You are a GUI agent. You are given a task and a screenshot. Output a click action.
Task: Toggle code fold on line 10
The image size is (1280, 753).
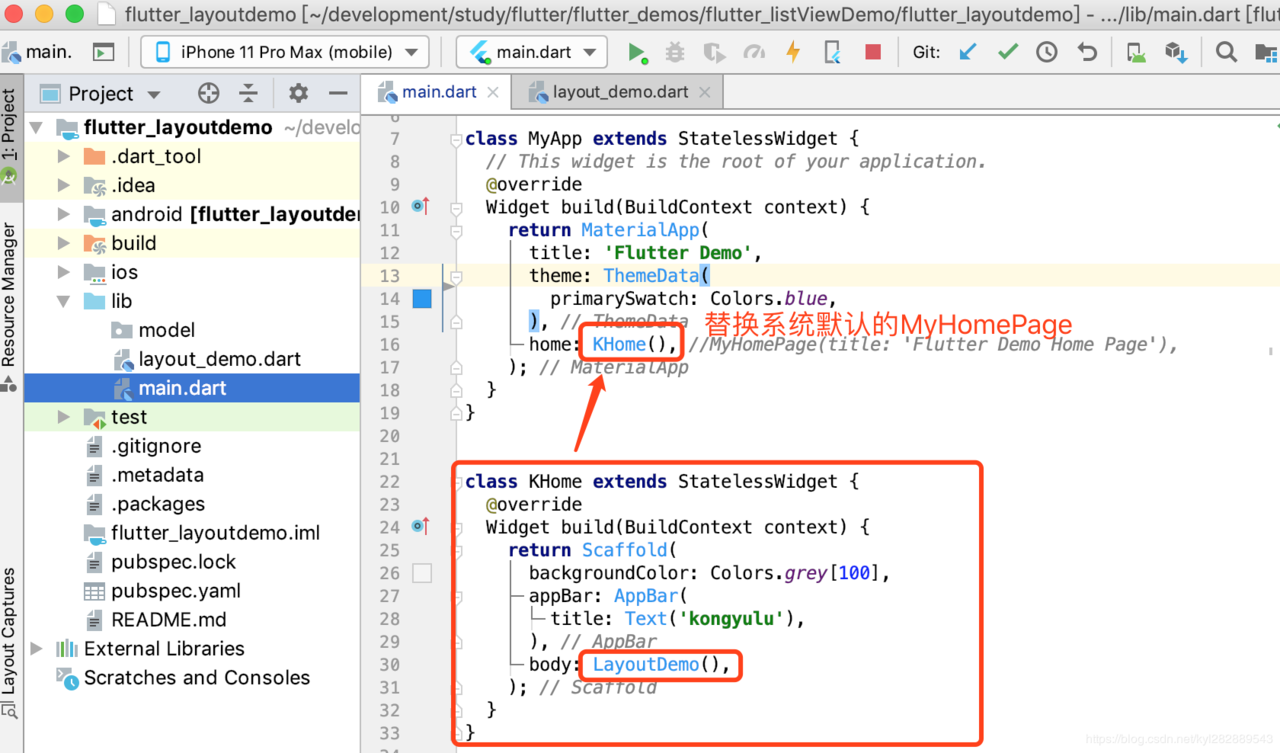(x=456, y=208)
